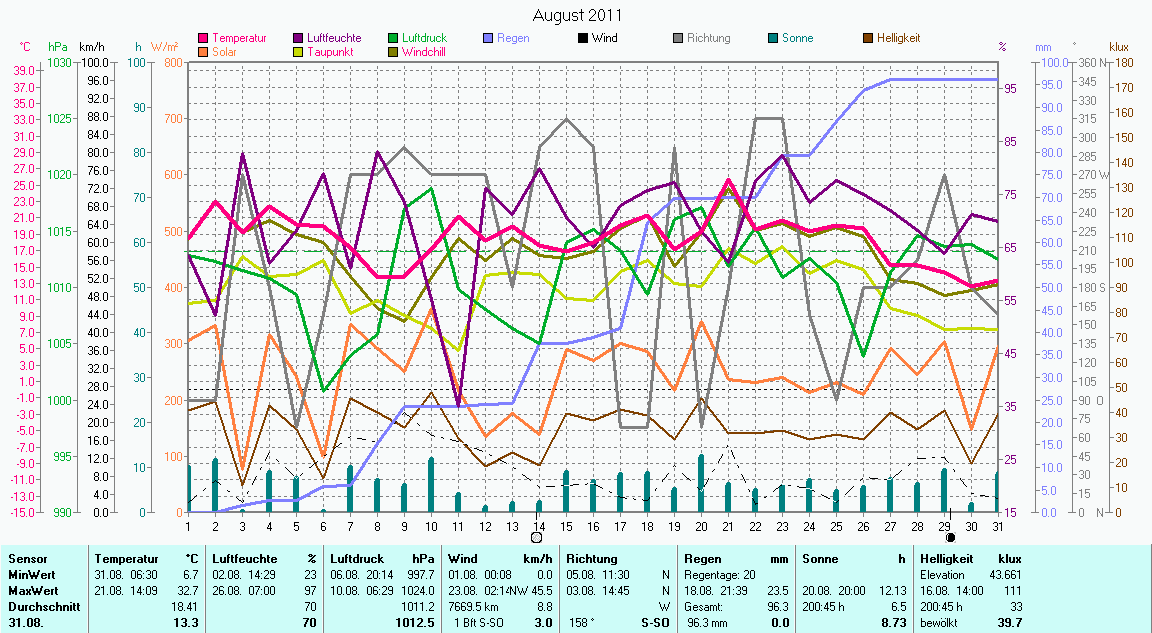Select the teal Sonne legend swatch

click(773, 39)
